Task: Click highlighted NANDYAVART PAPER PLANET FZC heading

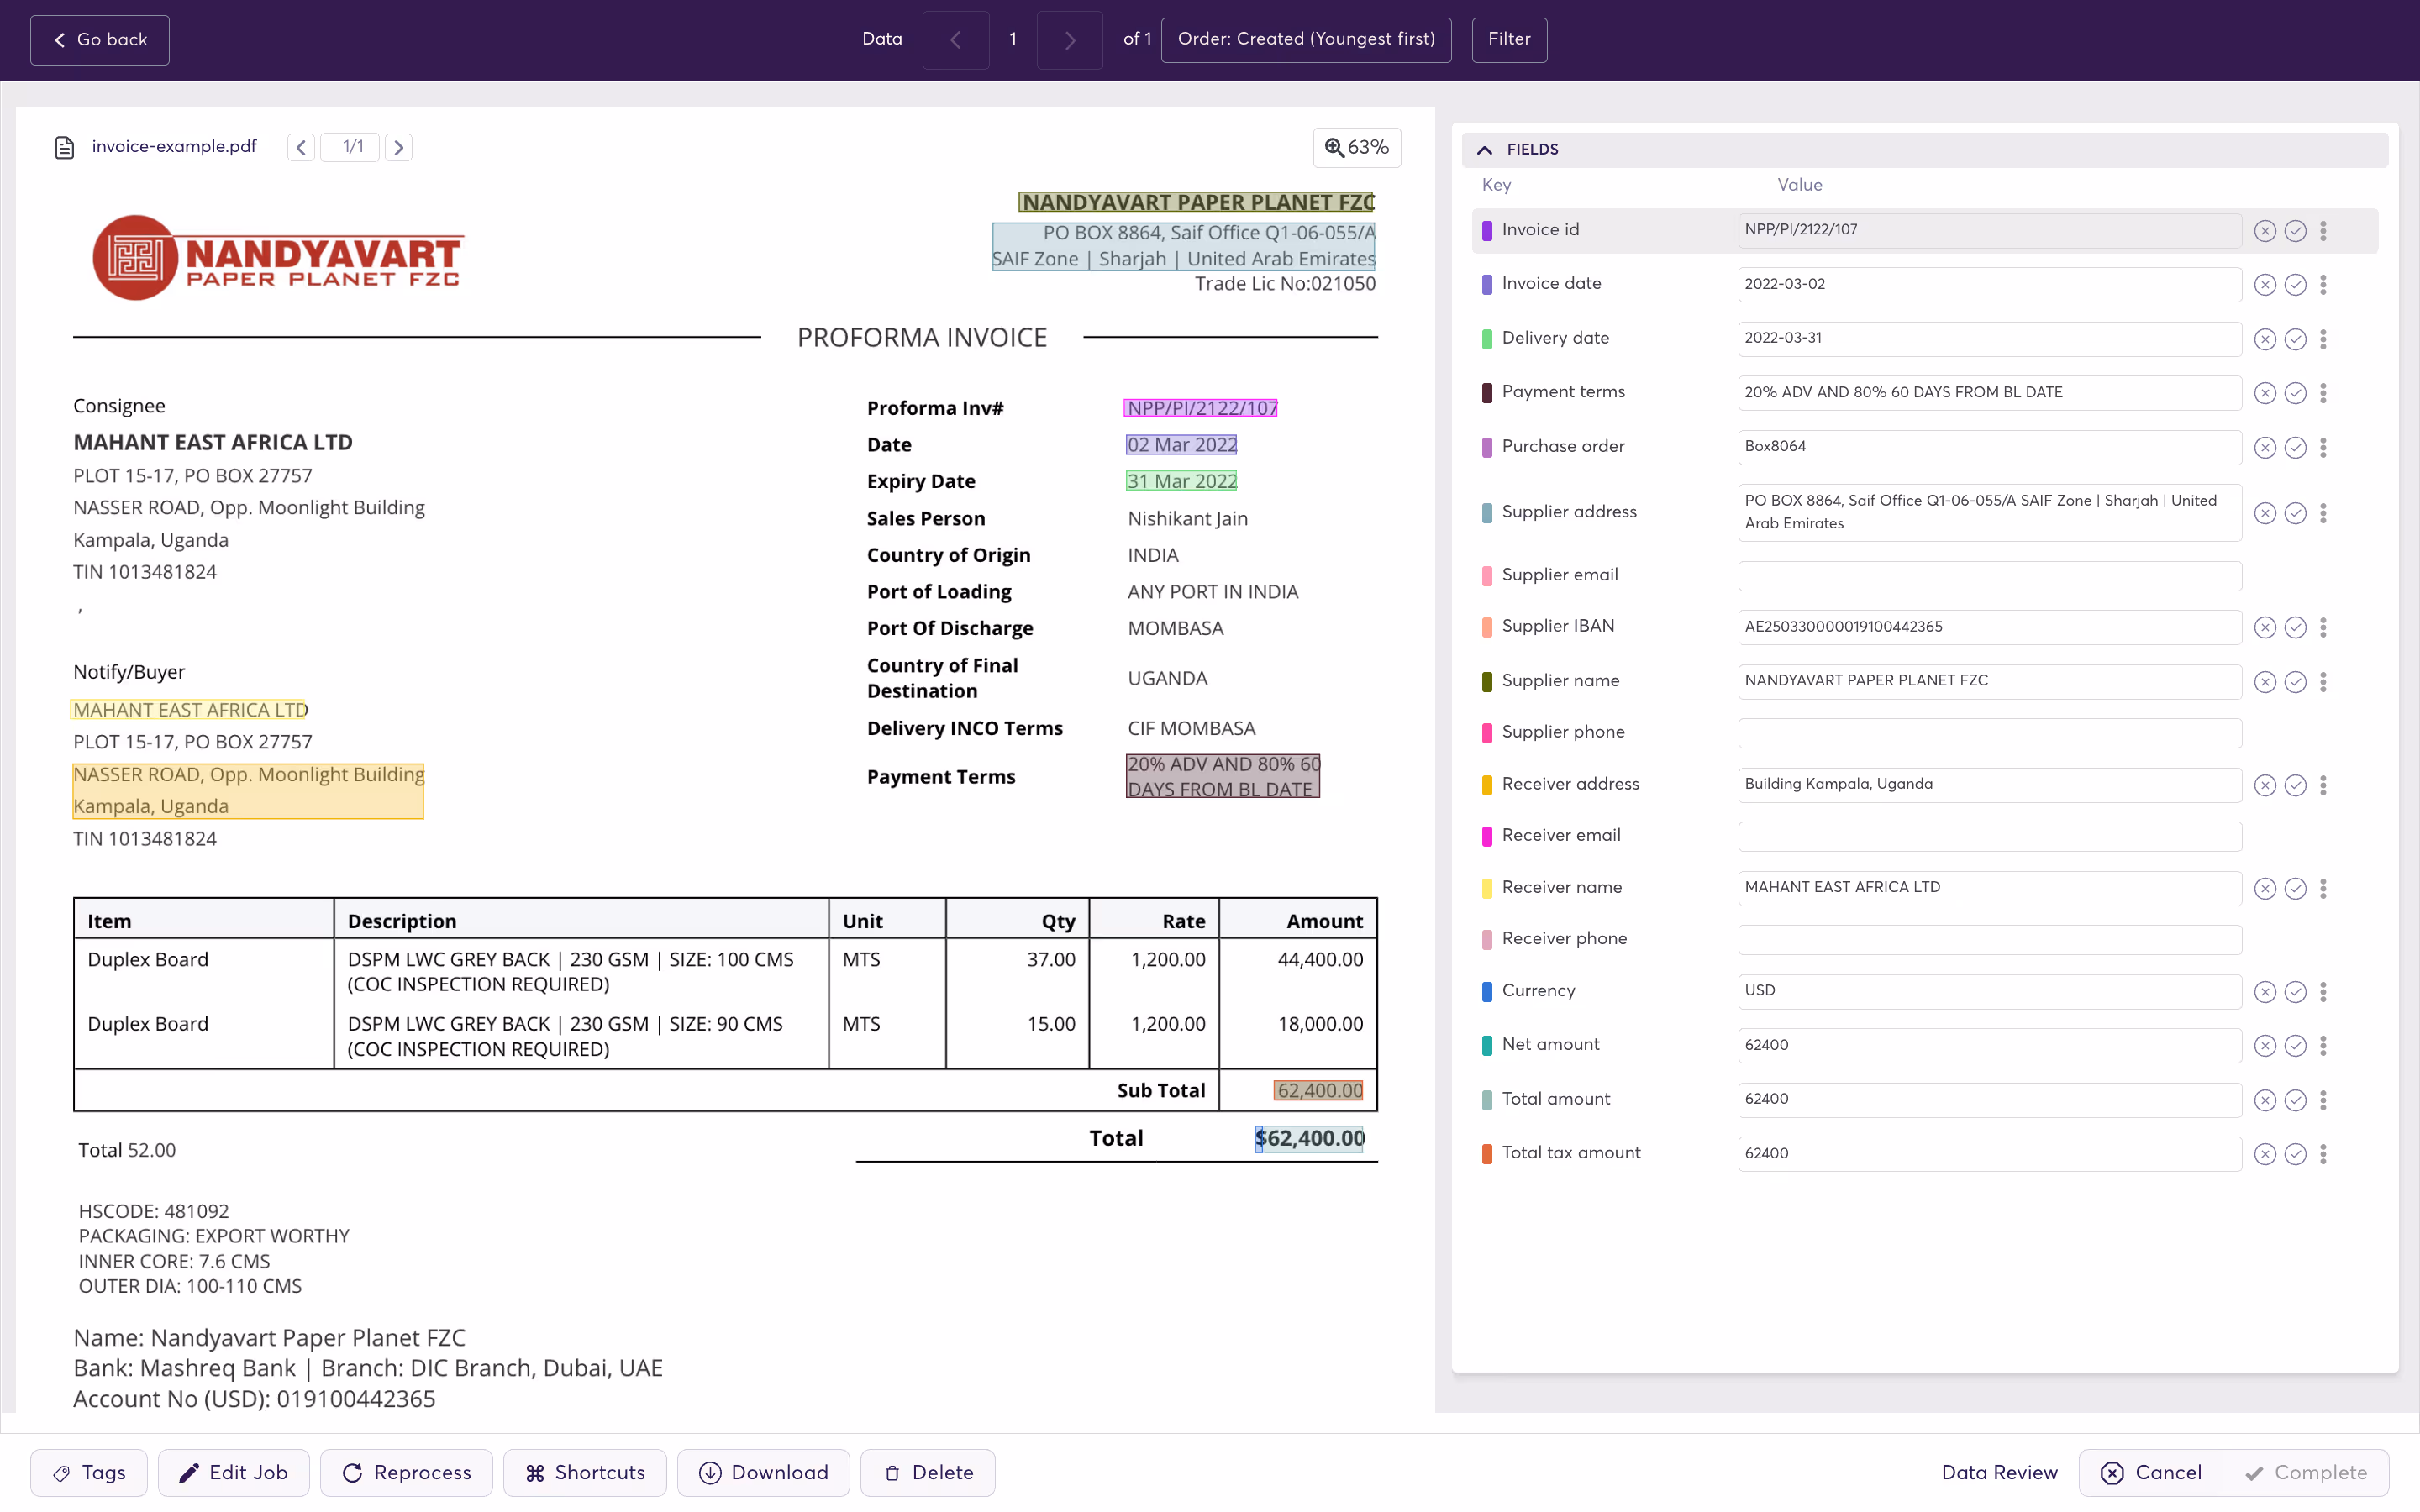Action: [1197, 202]
